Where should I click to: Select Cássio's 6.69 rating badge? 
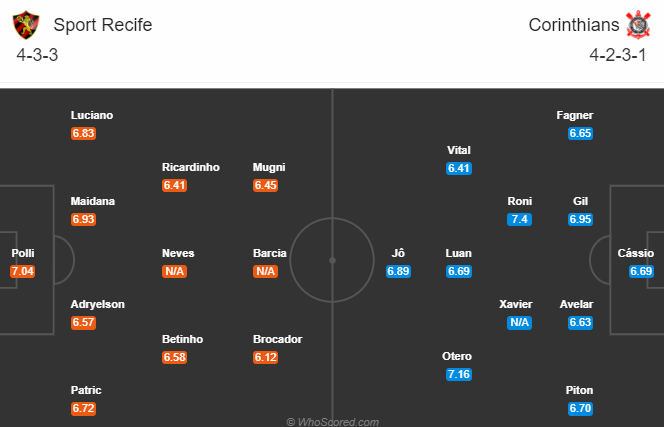coord(641,271)
